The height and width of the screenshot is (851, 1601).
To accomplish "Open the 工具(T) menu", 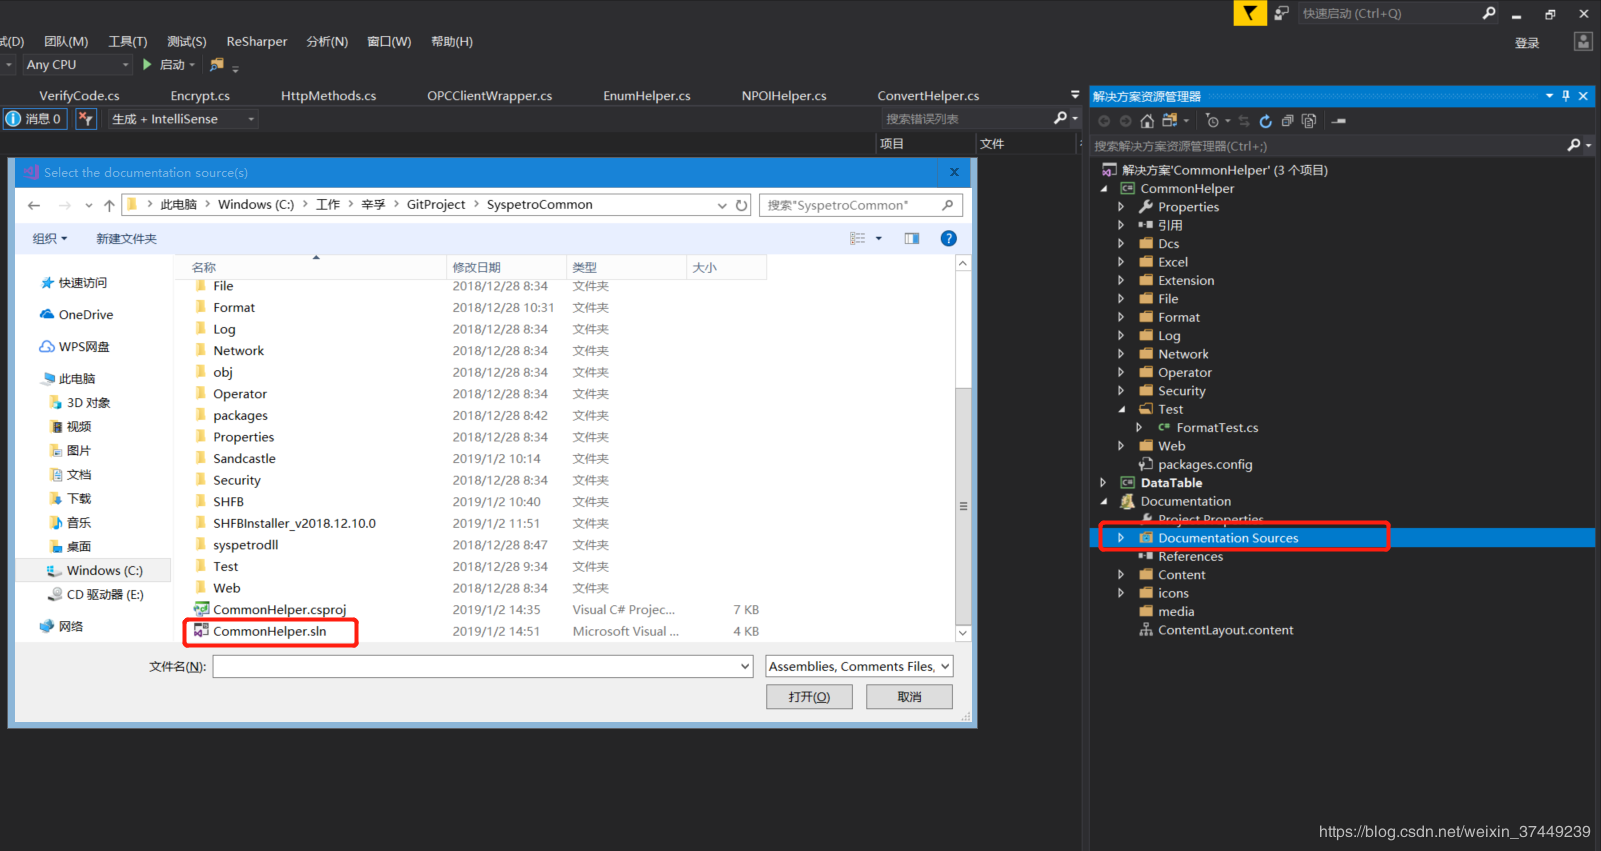I will [x=127, y=41].
